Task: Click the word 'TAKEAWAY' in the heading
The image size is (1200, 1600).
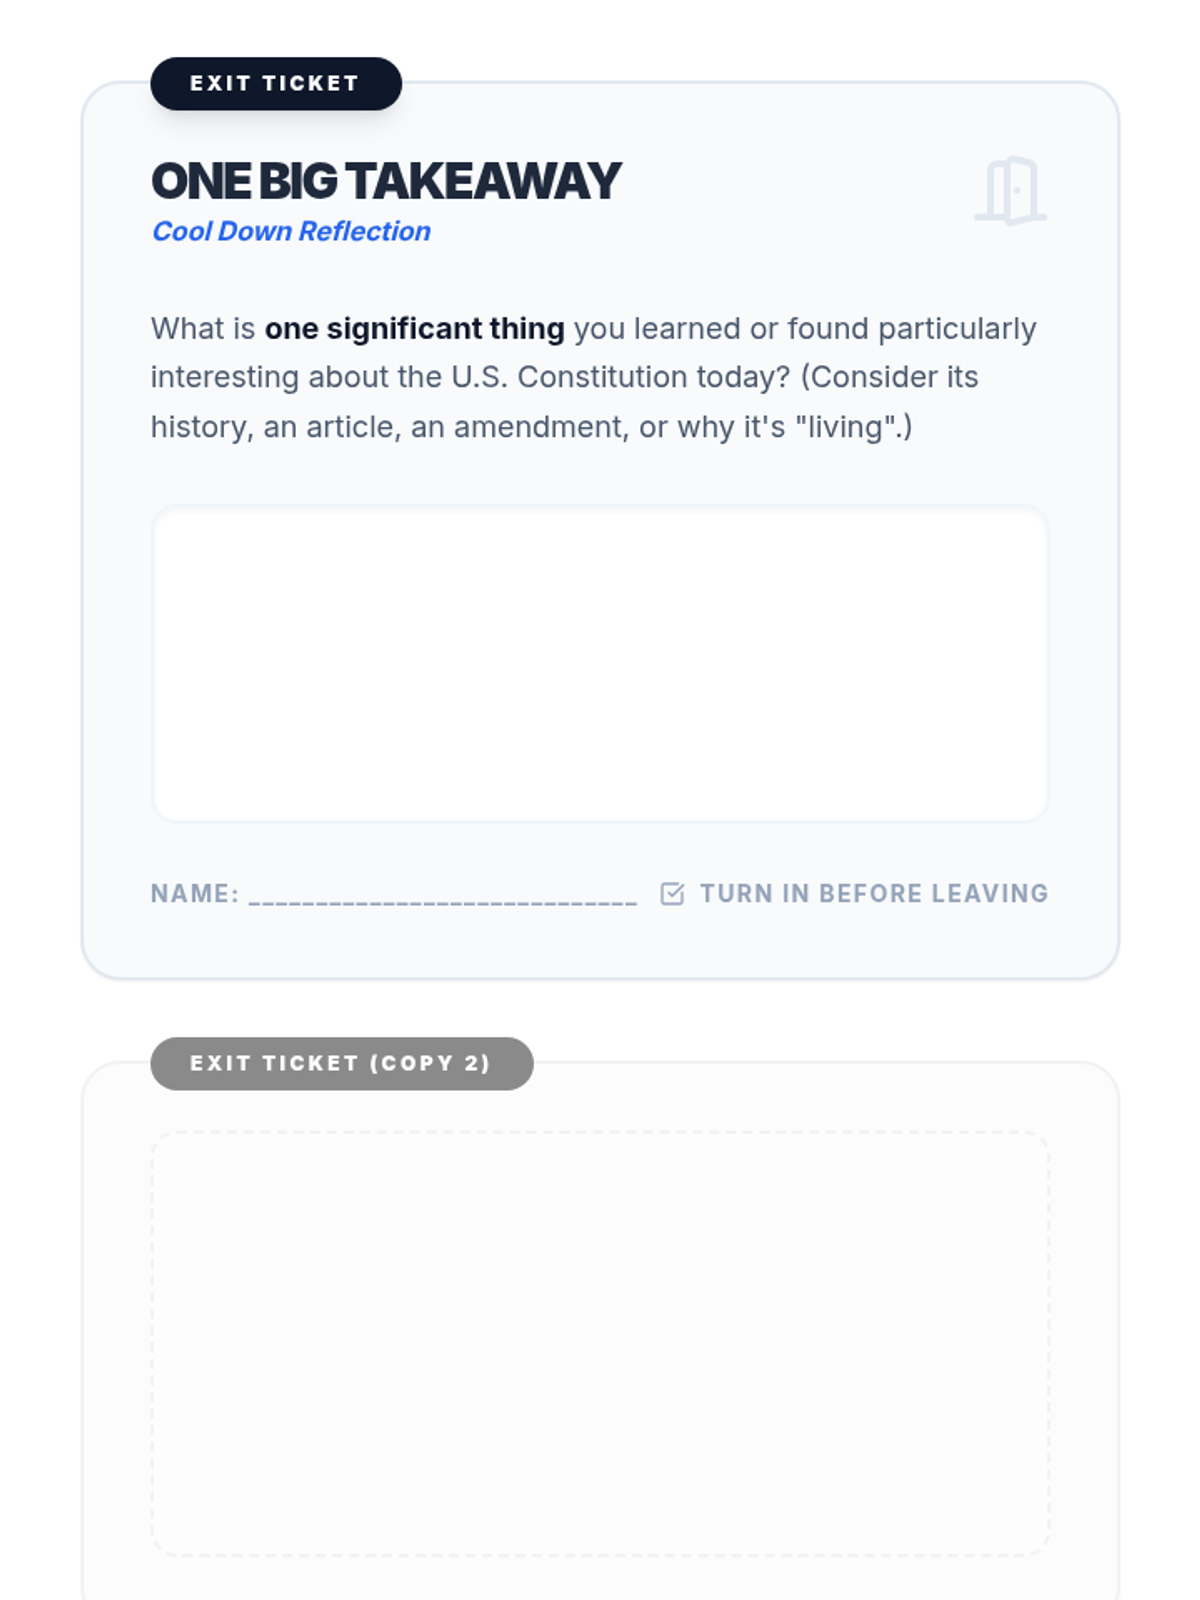Action: (x=484, y=181)
